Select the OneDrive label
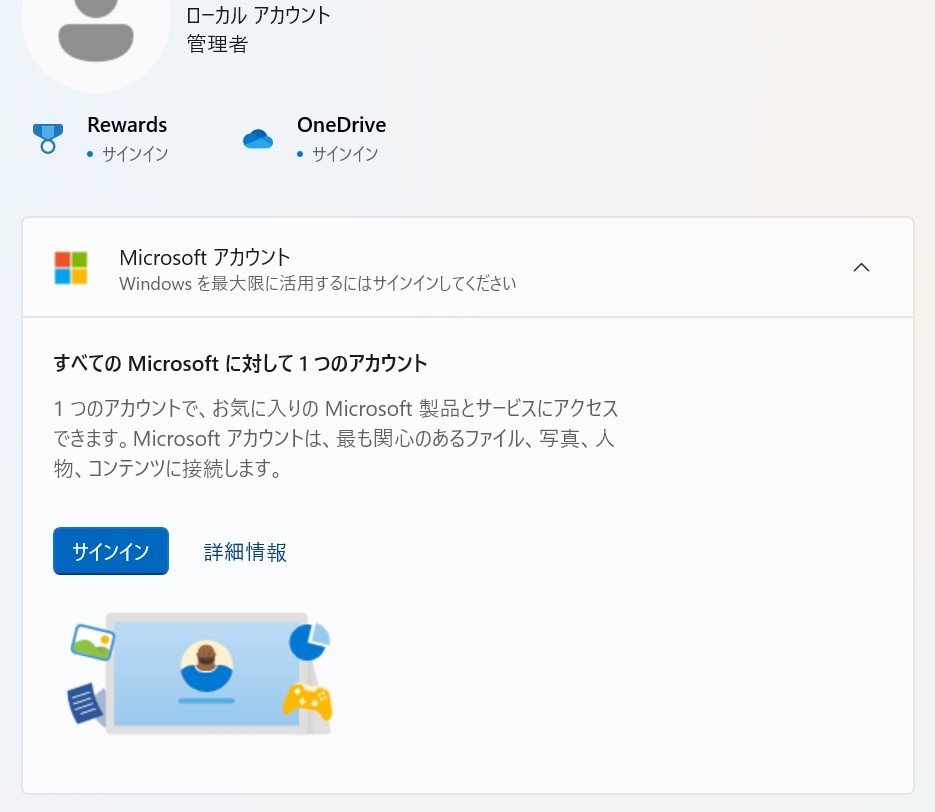935x812 pixels. 341,125
